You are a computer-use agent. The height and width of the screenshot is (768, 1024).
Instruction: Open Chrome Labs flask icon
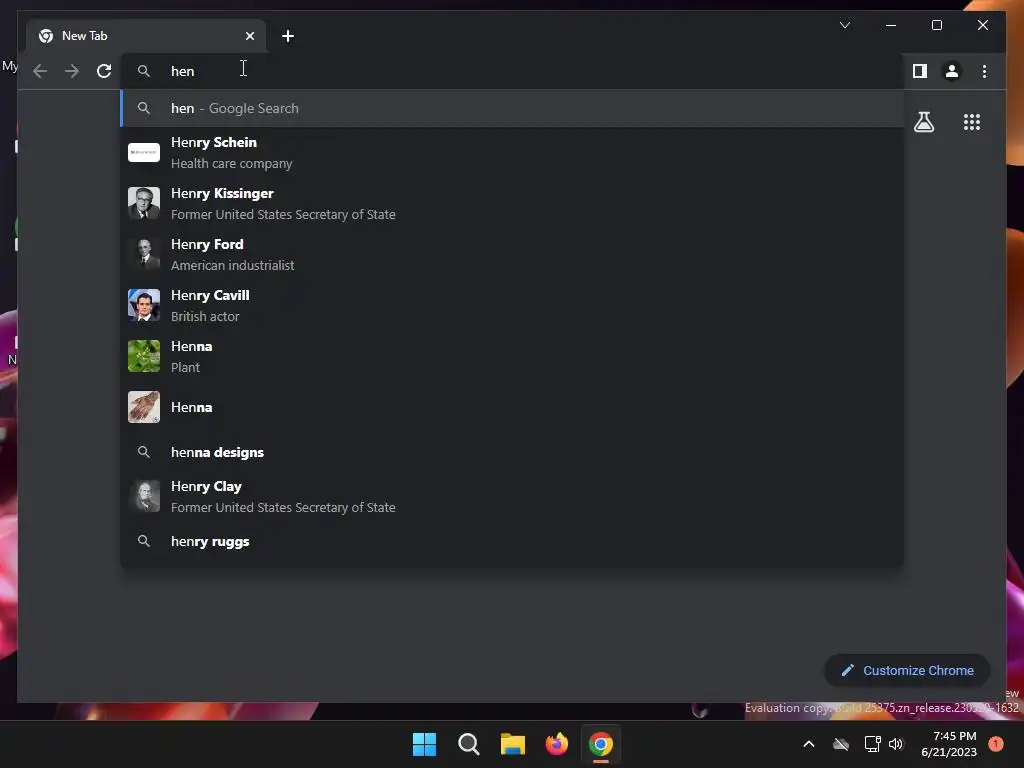click(923, 122)
